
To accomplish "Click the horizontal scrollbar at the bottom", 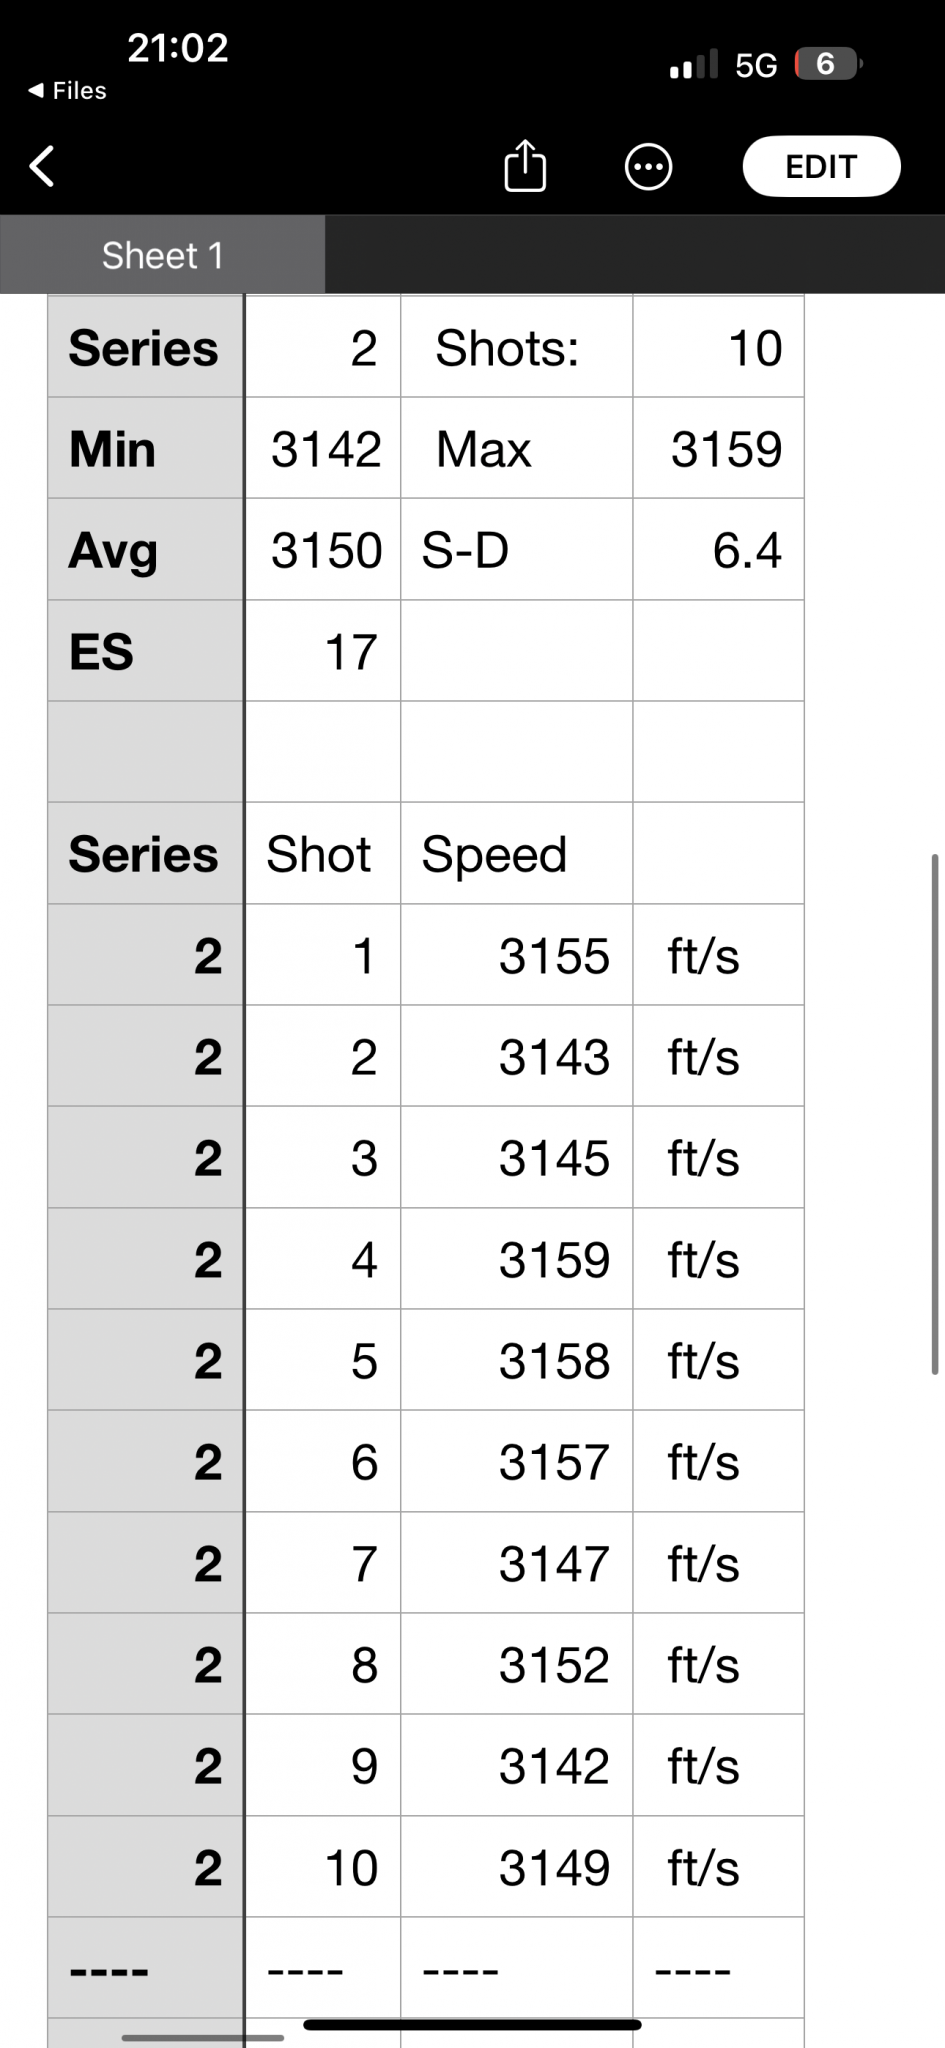I will point(203,2037).
